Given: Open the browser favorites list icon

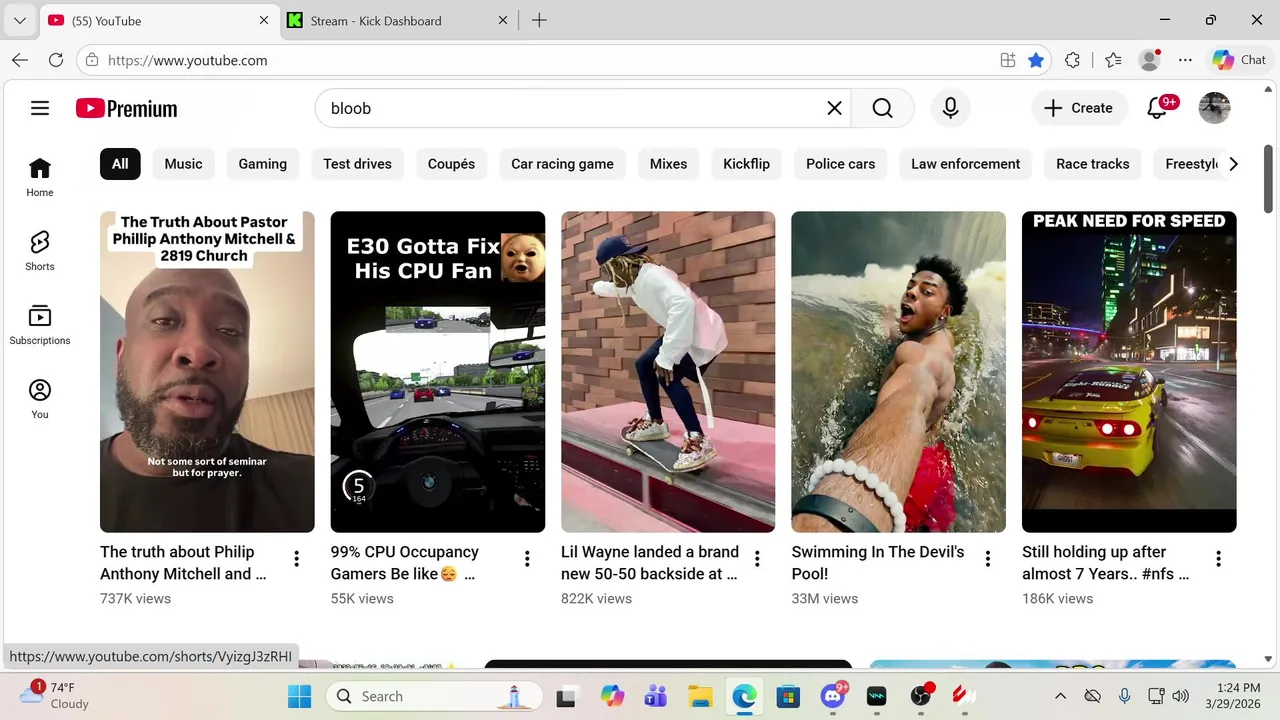Looking at the screenshot, I should pos(1114,60).
